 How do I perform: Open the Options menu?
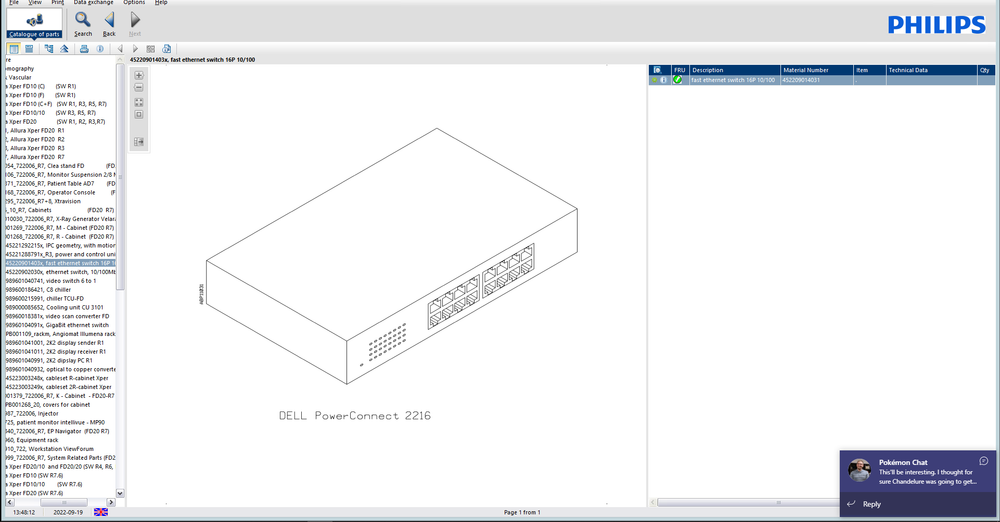point(133,3)
